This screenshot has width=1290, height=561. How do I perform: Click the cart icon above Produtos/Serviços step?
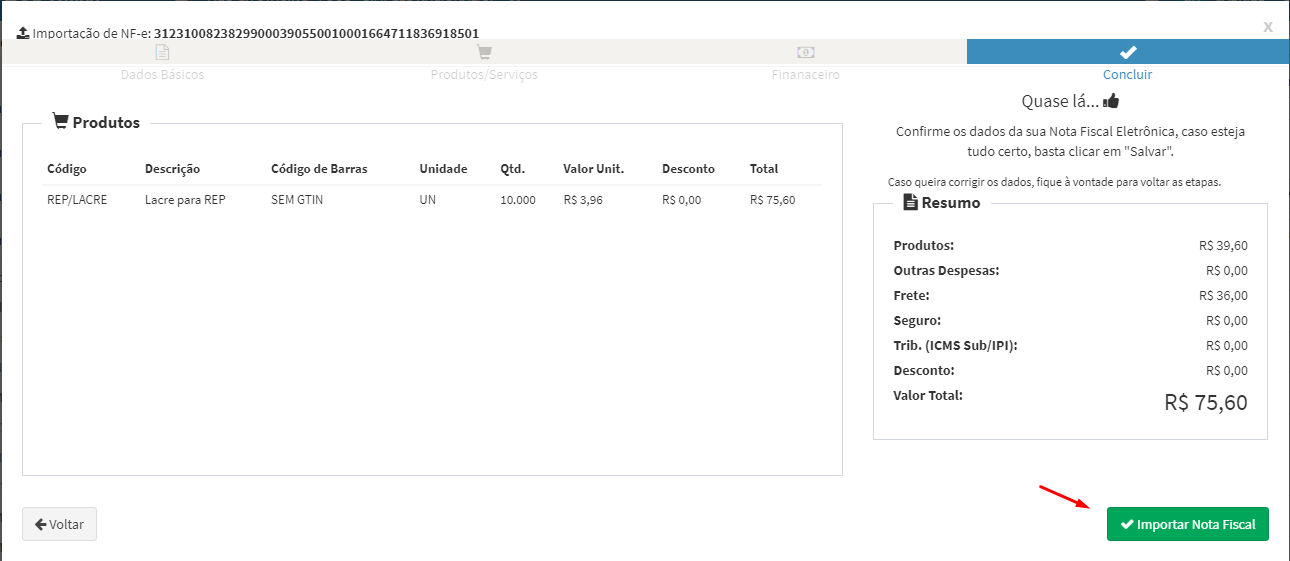click(x=484, y=52)
